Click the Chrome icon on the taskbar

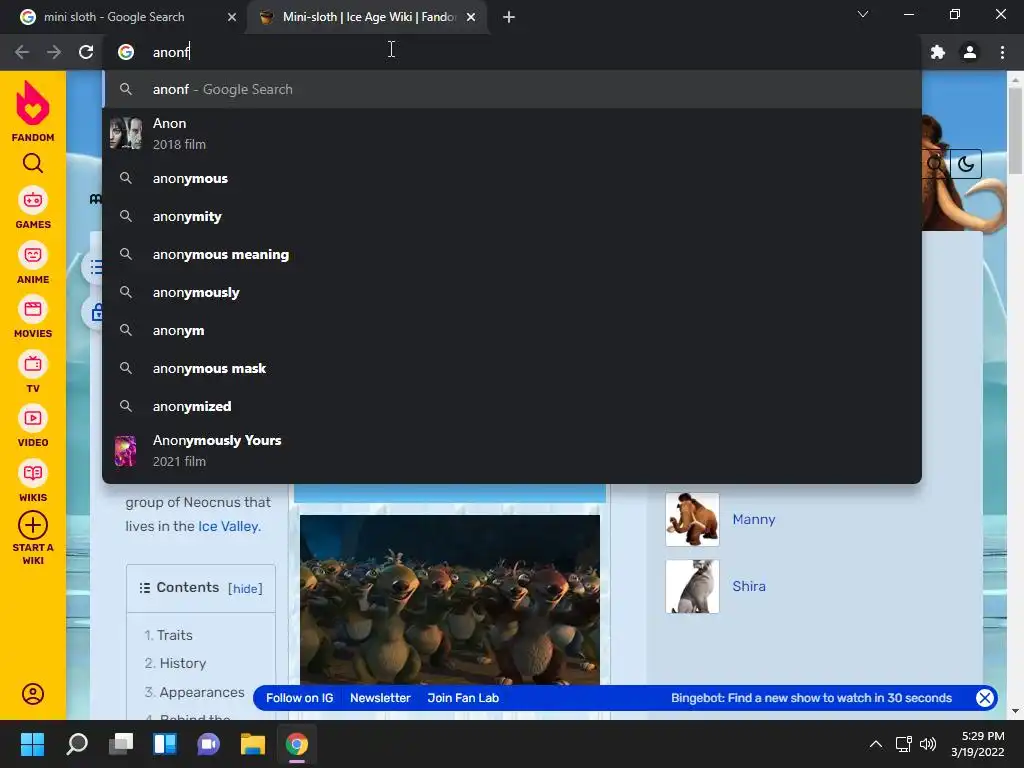[x=296, y=744]
